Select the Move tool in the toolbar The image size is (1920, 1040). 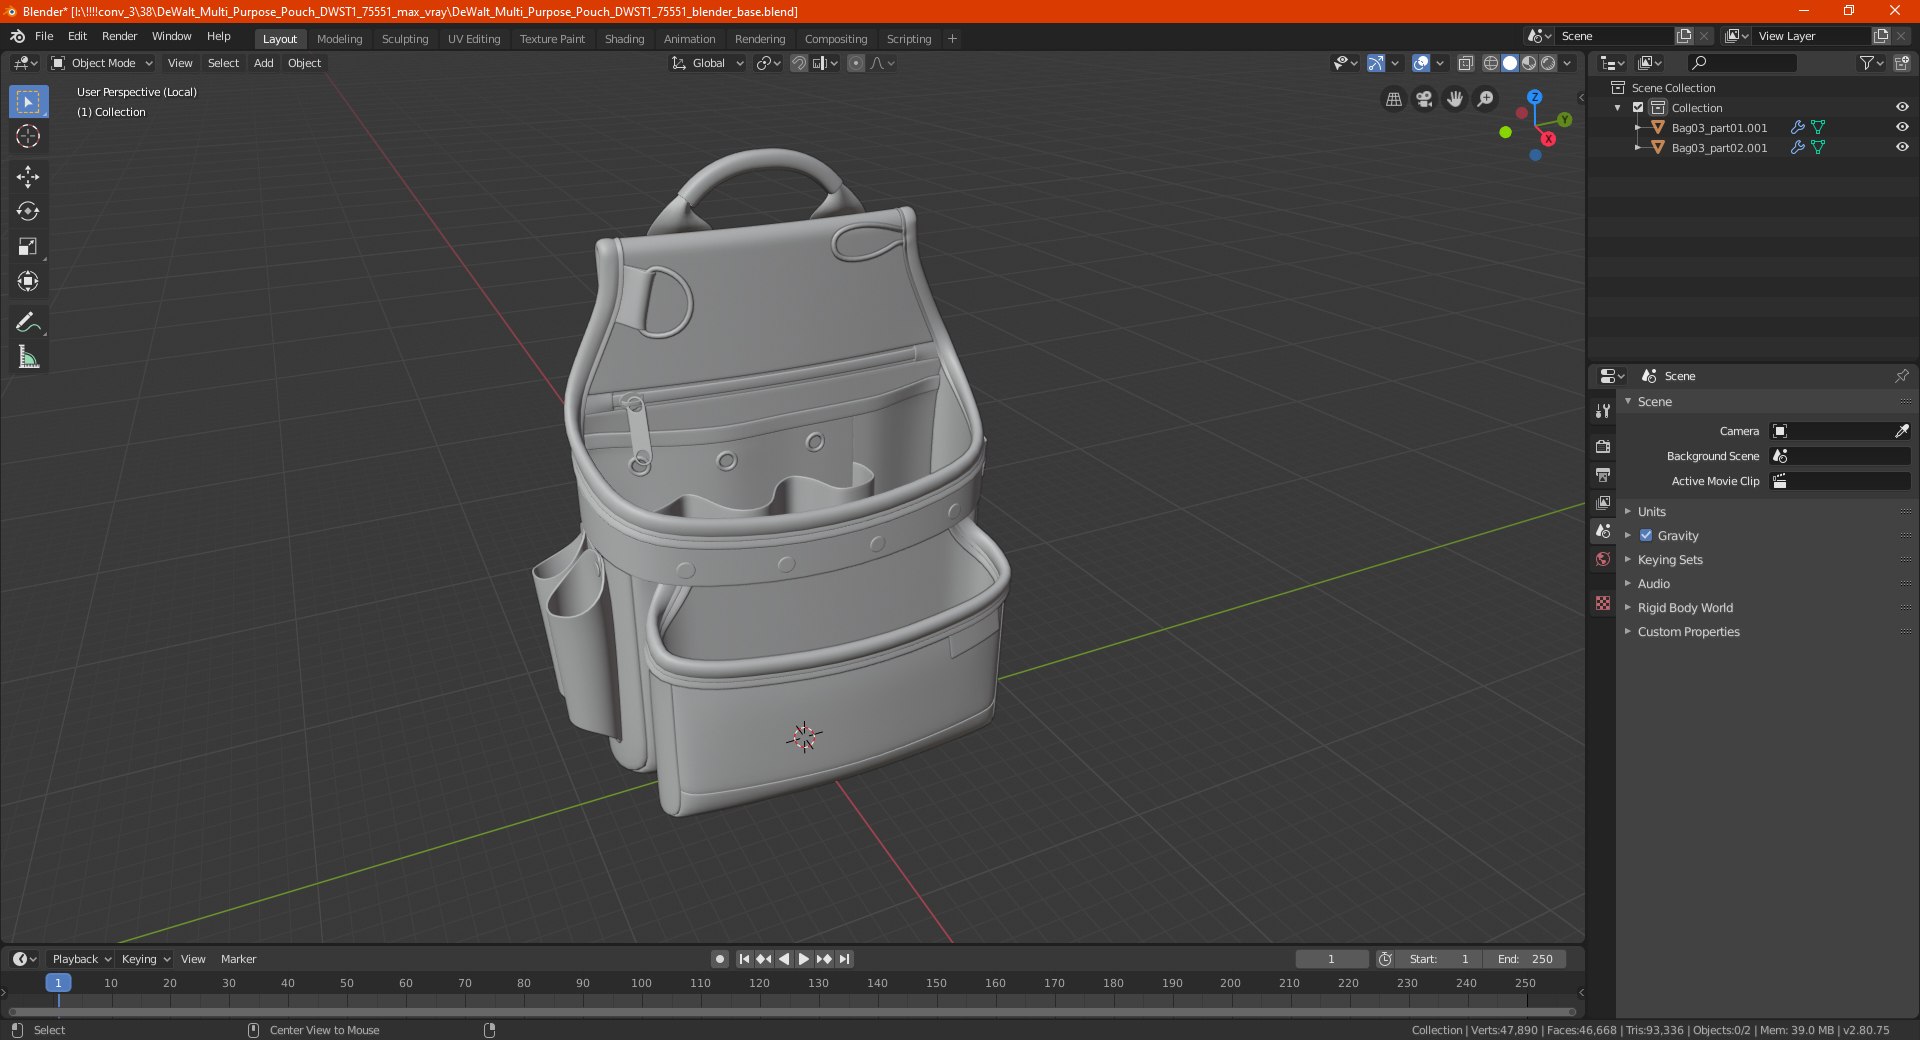tap(28, 177)
